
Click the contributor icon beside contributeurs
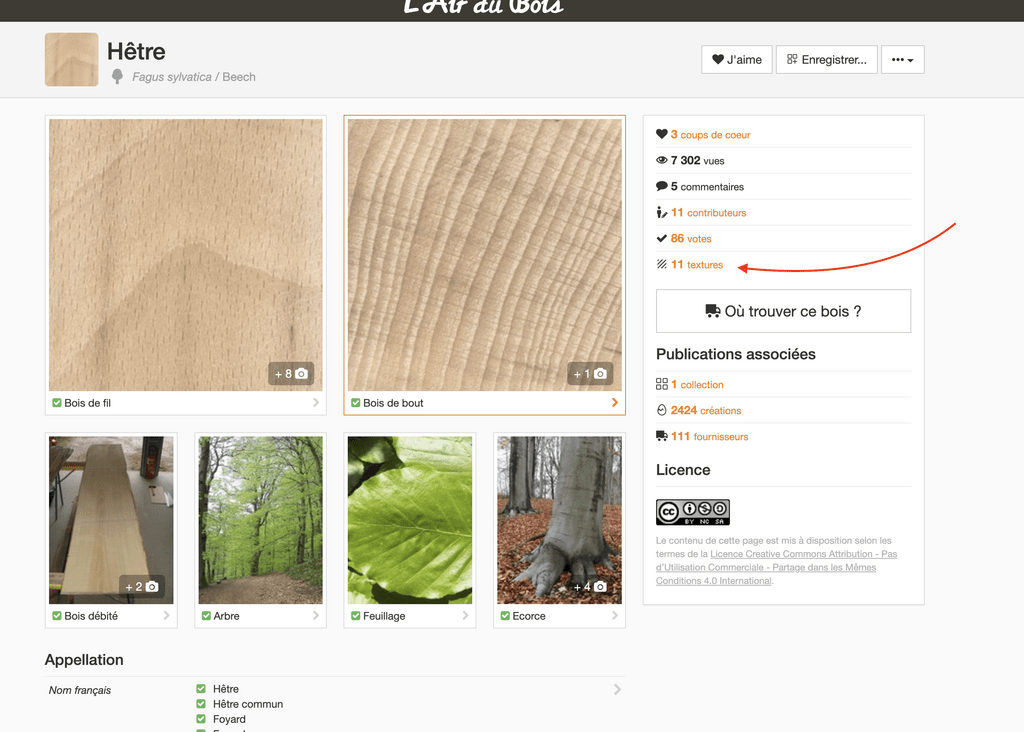coord(662,212)
